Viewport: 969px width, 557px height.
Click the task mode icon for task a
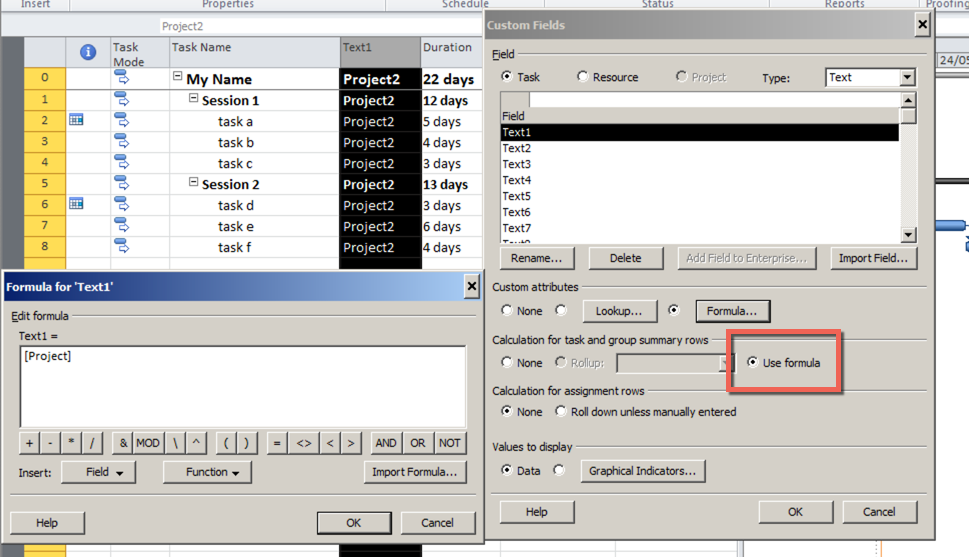click(x=122, y=120)
